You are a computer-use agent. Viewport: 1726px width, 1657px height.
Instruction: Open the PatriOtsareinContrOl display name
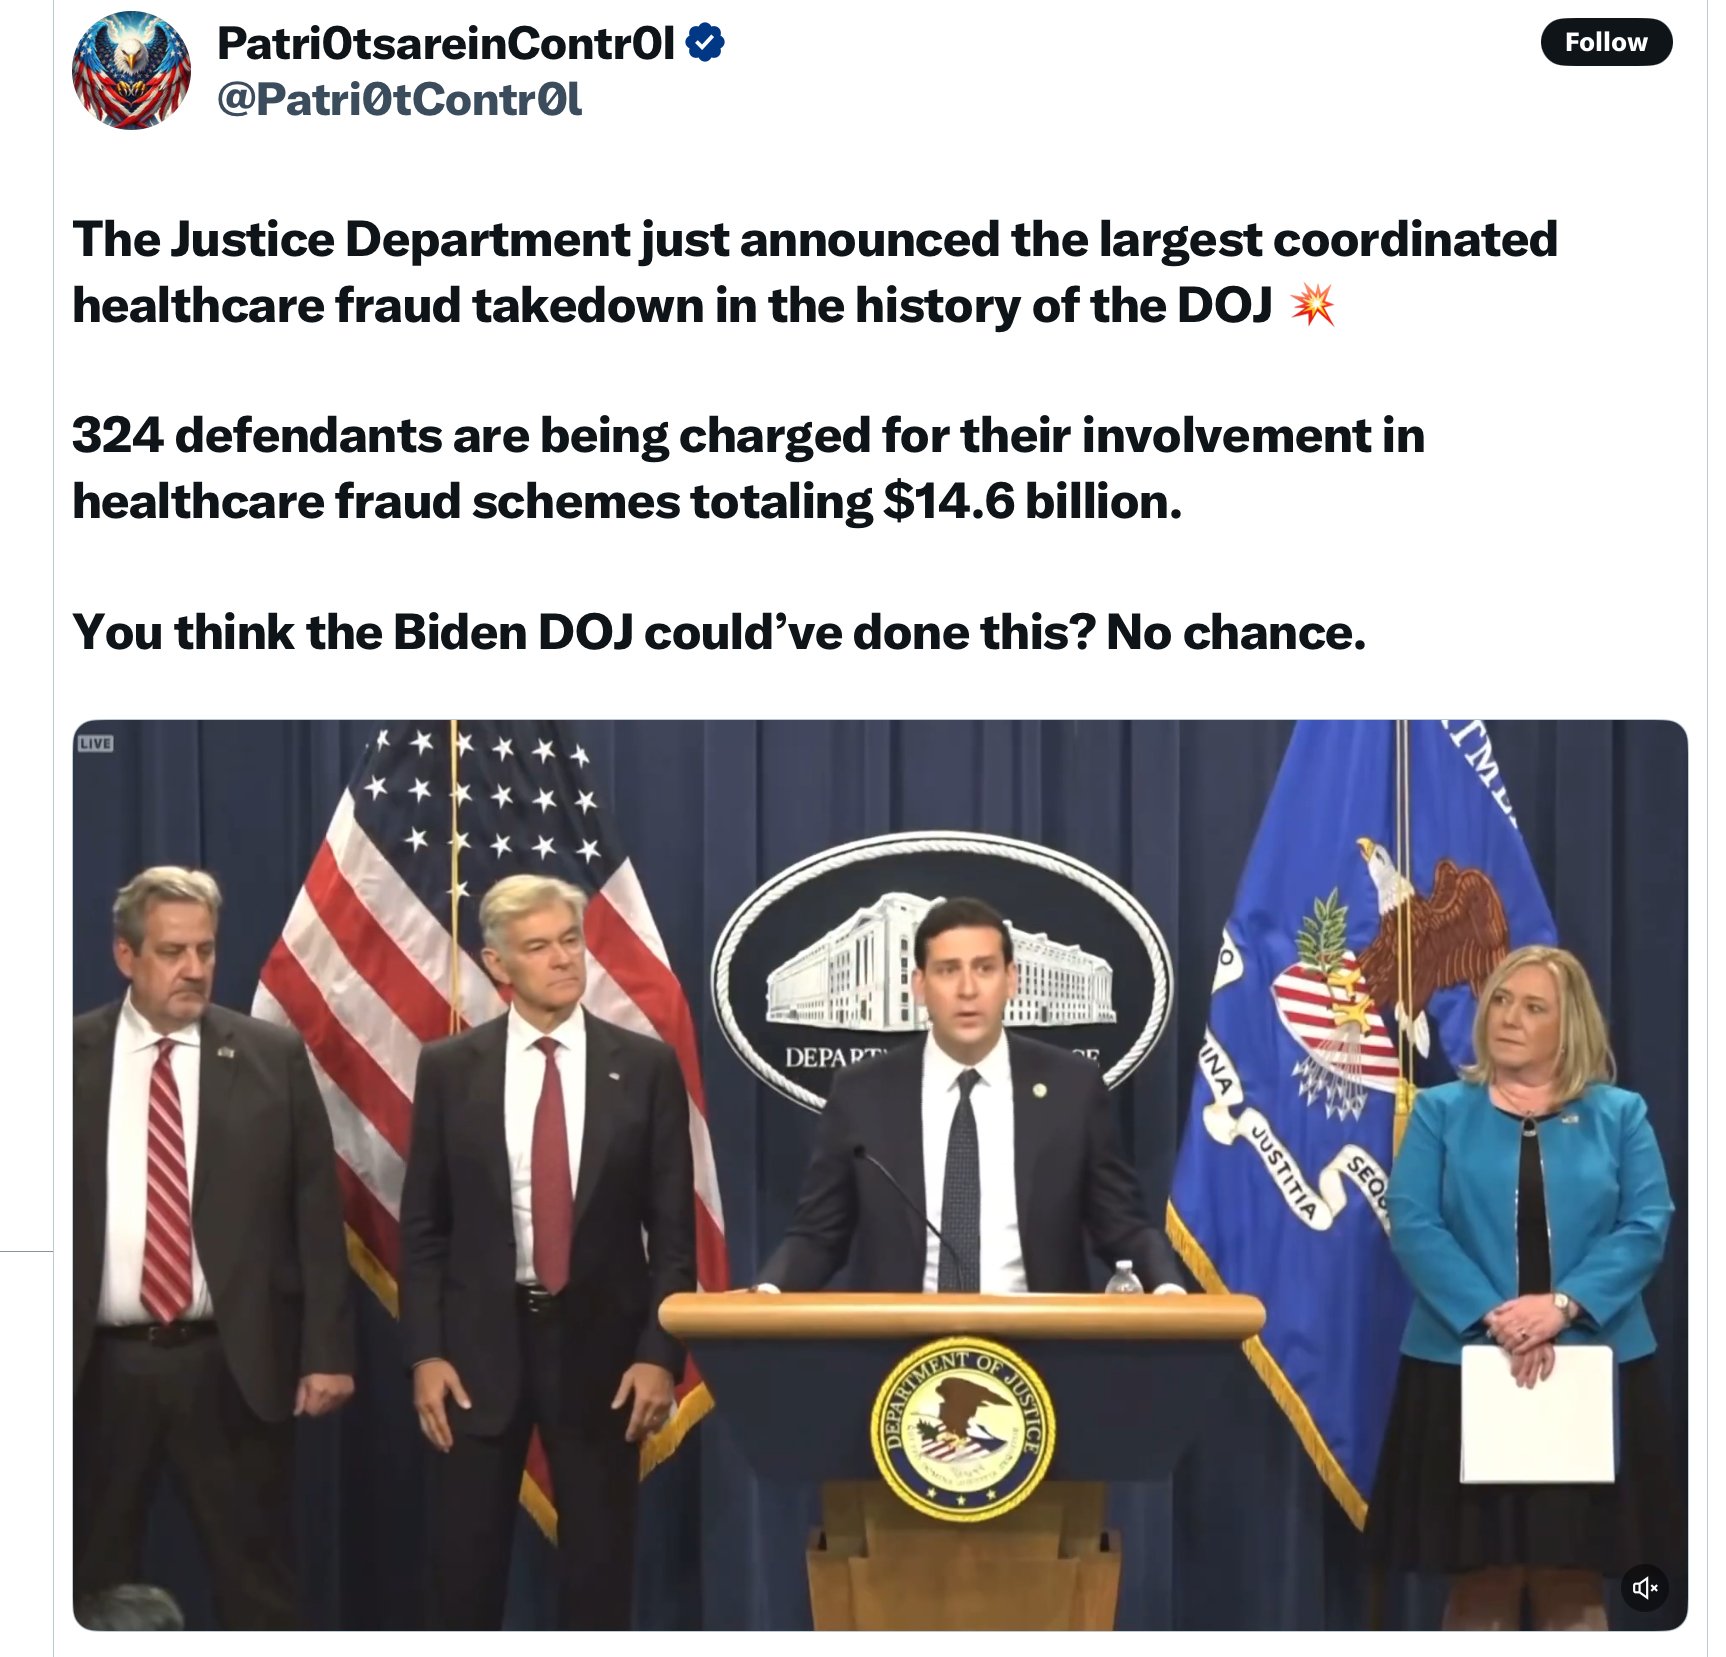click(x=446, y=43)
